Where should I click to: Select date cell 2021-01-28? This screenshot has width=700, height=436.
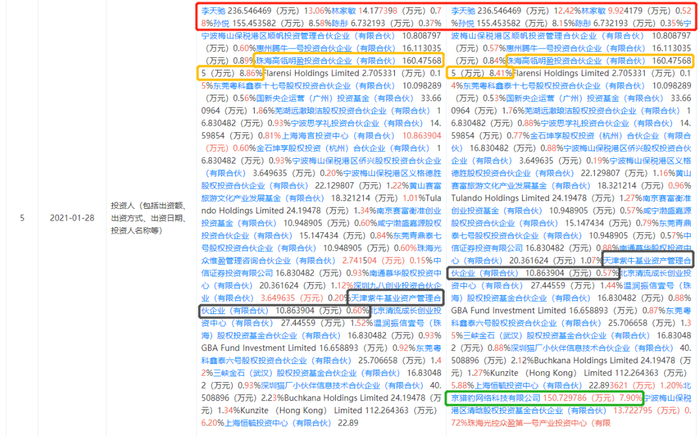[72, 218]
